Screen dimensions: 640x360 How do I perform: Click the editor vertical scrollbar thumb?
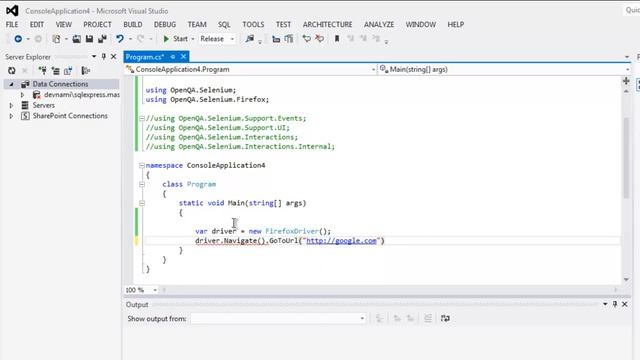626,158
